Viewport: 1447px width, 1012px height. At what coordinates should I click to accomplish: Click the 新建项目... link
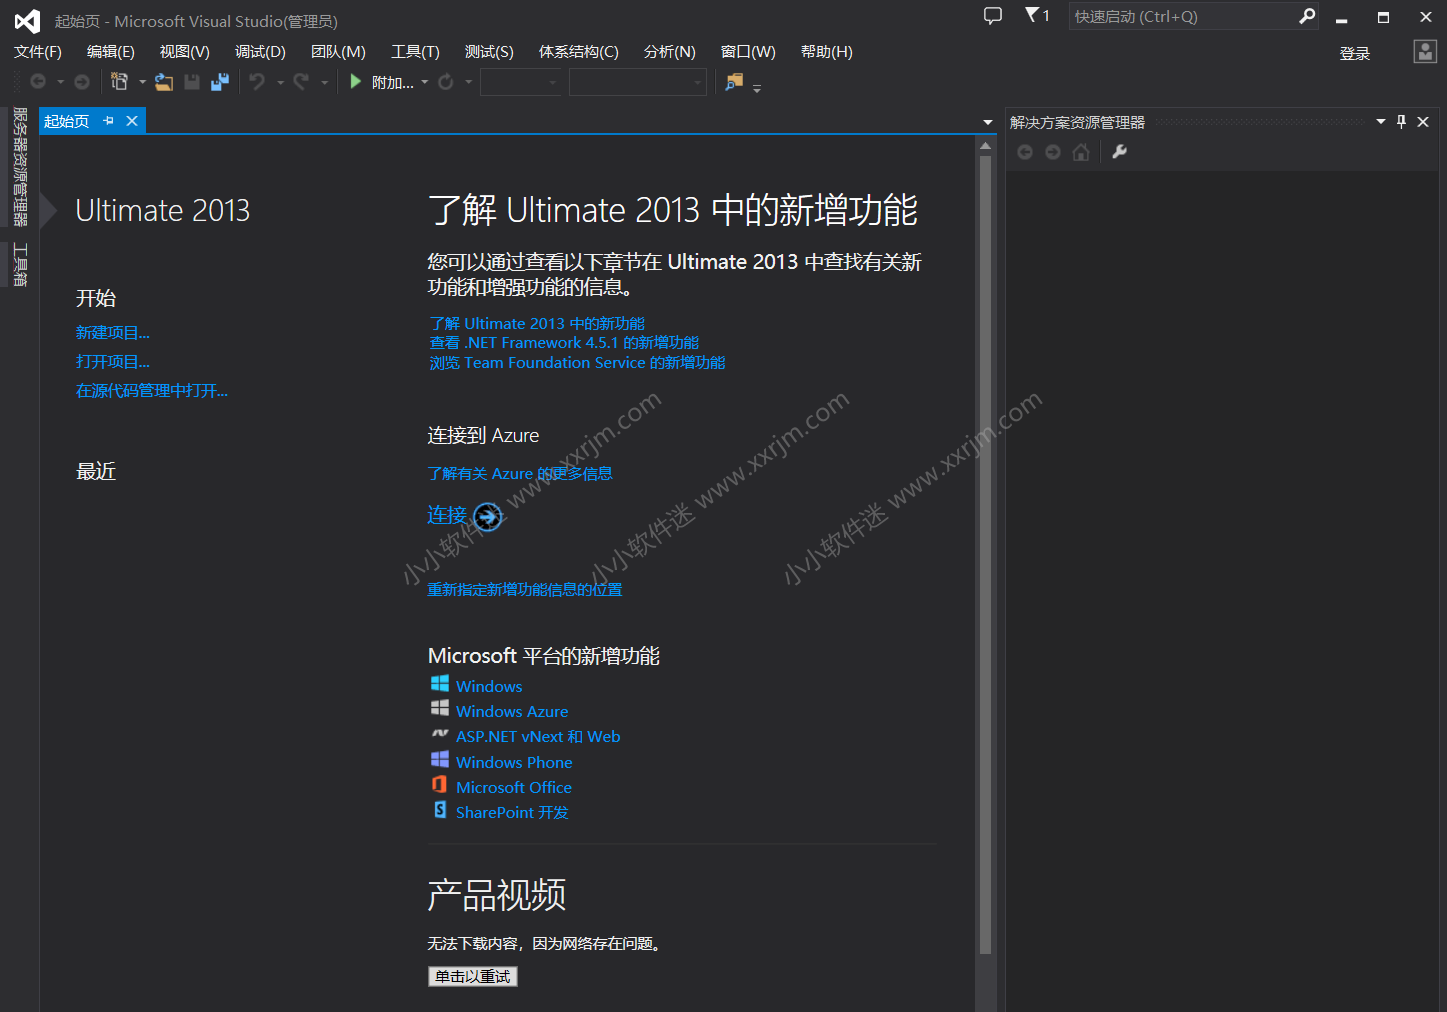click(x=113, y=333)
